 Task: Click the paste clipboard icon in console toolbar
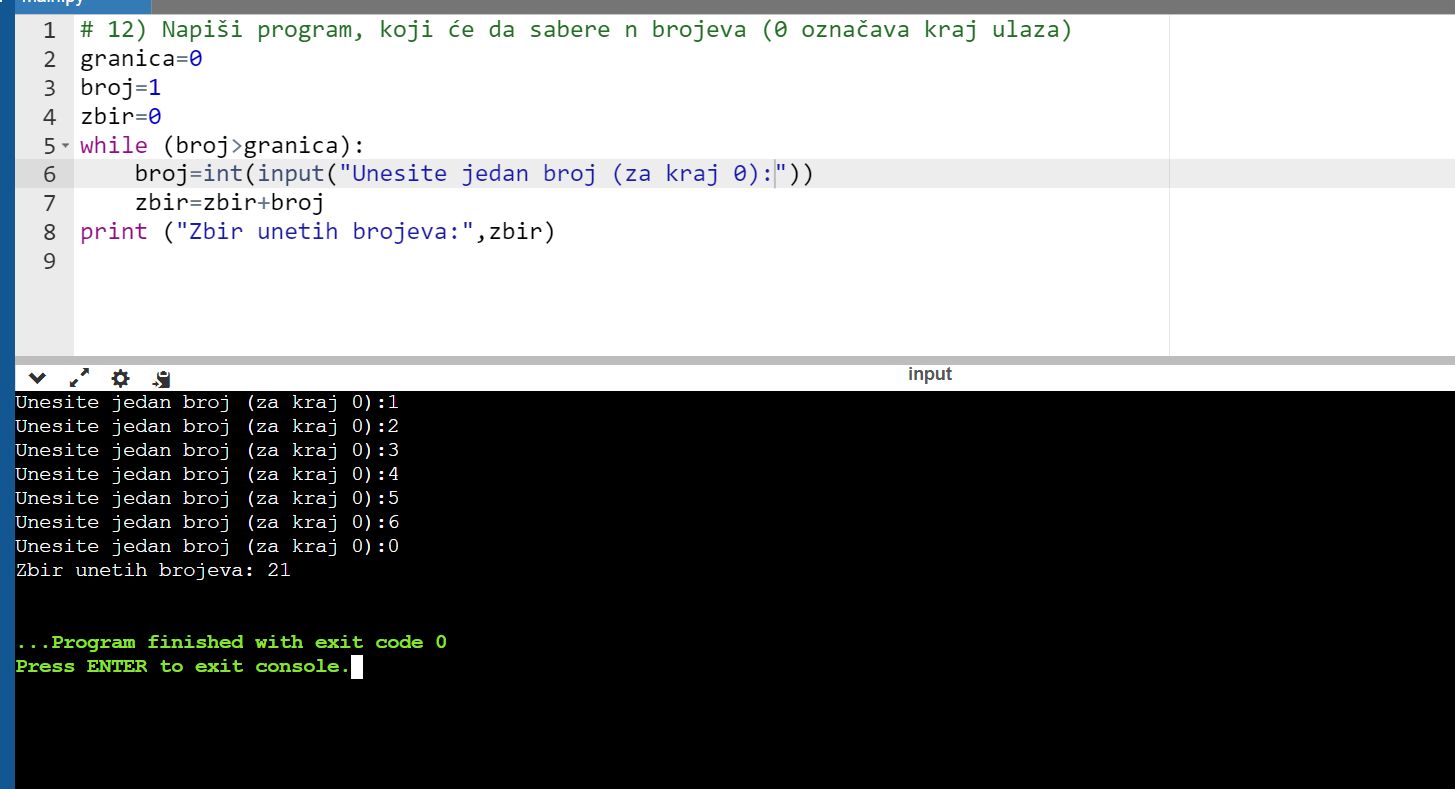tap(162, 378)
